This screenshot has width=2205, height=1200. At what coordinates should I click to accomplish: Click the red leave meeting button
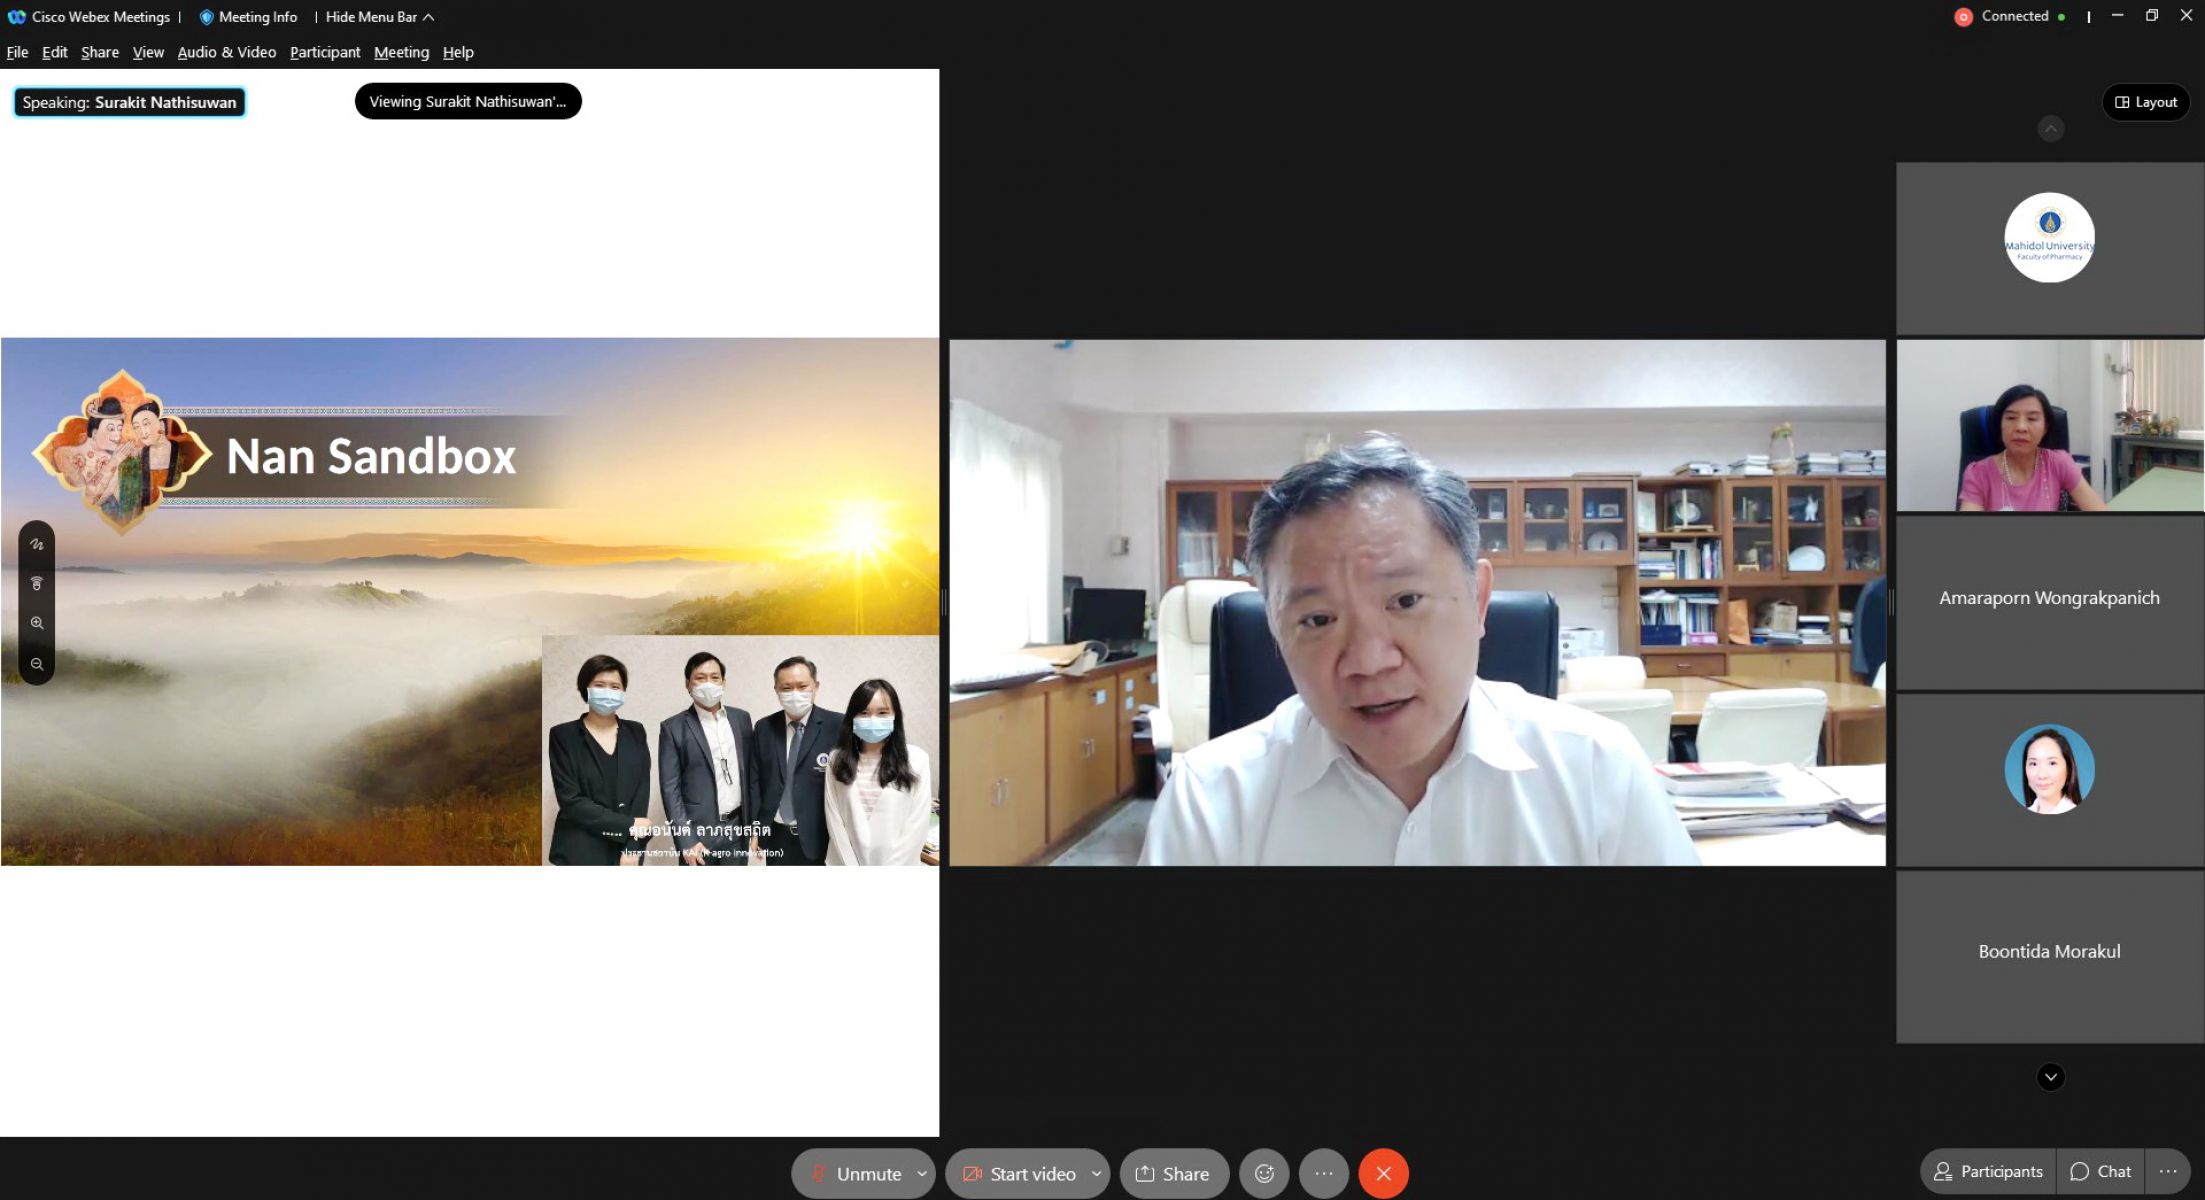[x=1383, y=1174]
